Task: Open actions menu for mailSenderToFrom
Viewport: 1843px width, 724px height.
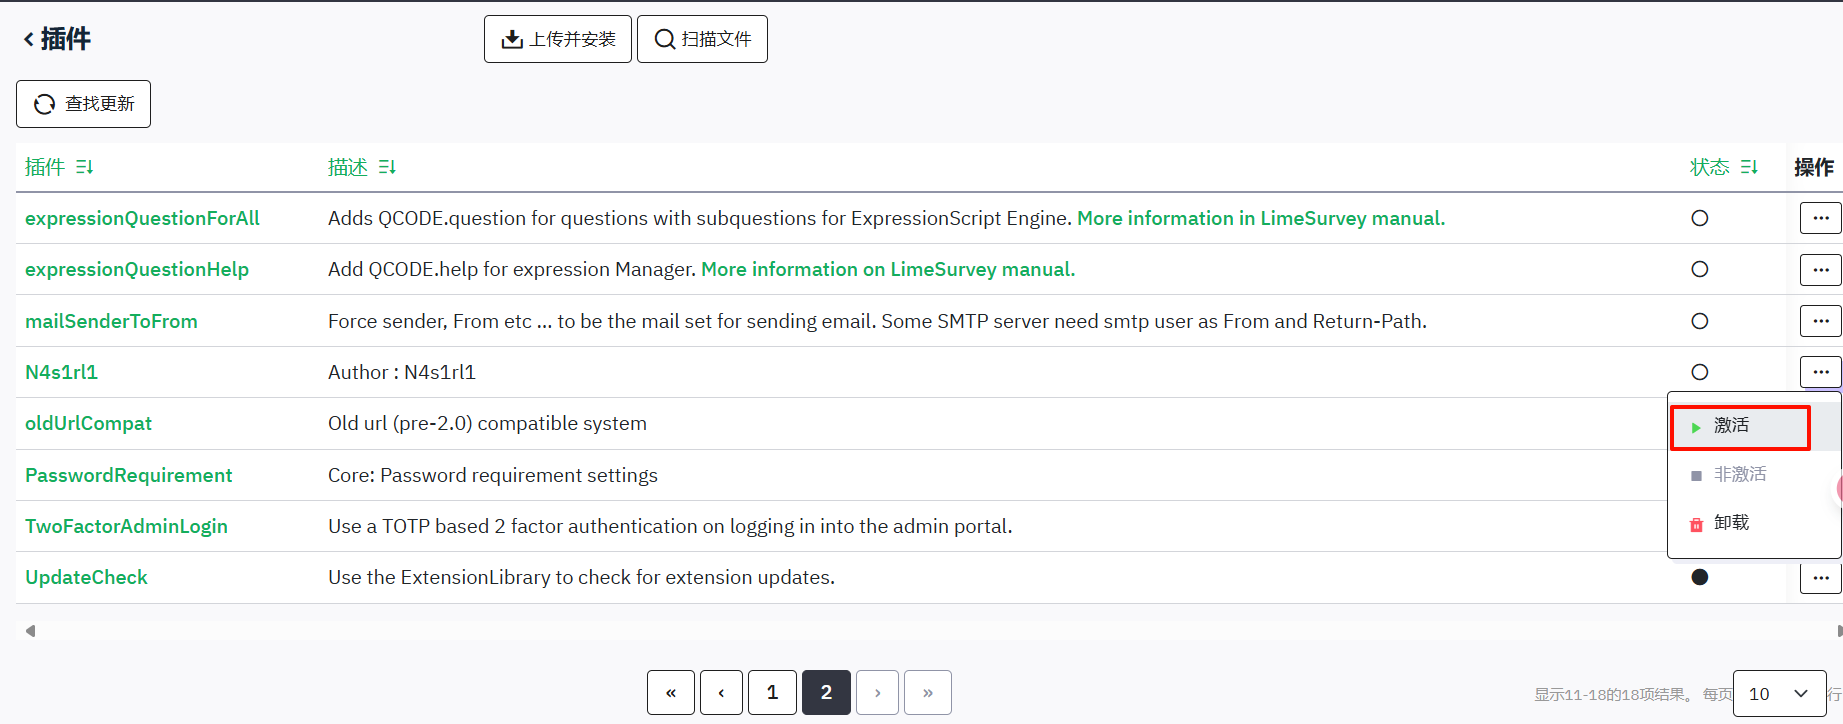Action: 1820,321
